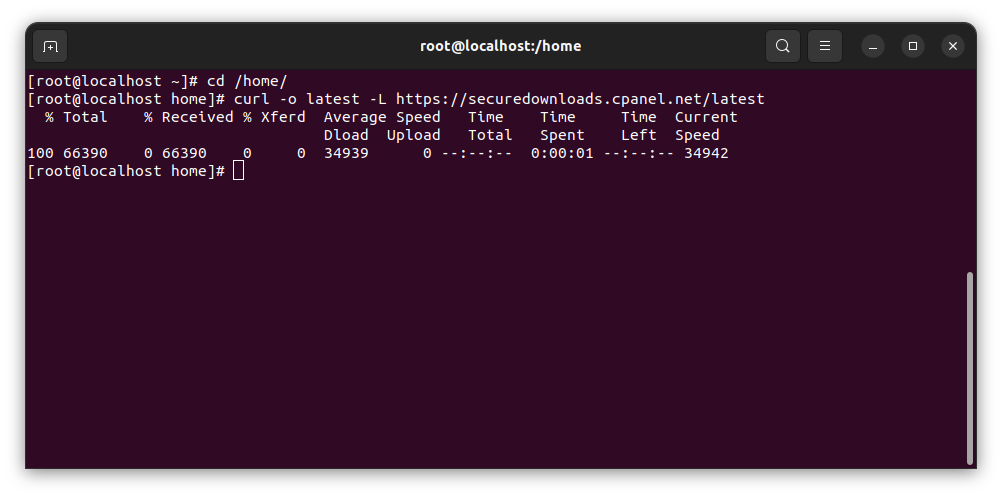Click the 'Xferd' column header

(x=283, y=117)
